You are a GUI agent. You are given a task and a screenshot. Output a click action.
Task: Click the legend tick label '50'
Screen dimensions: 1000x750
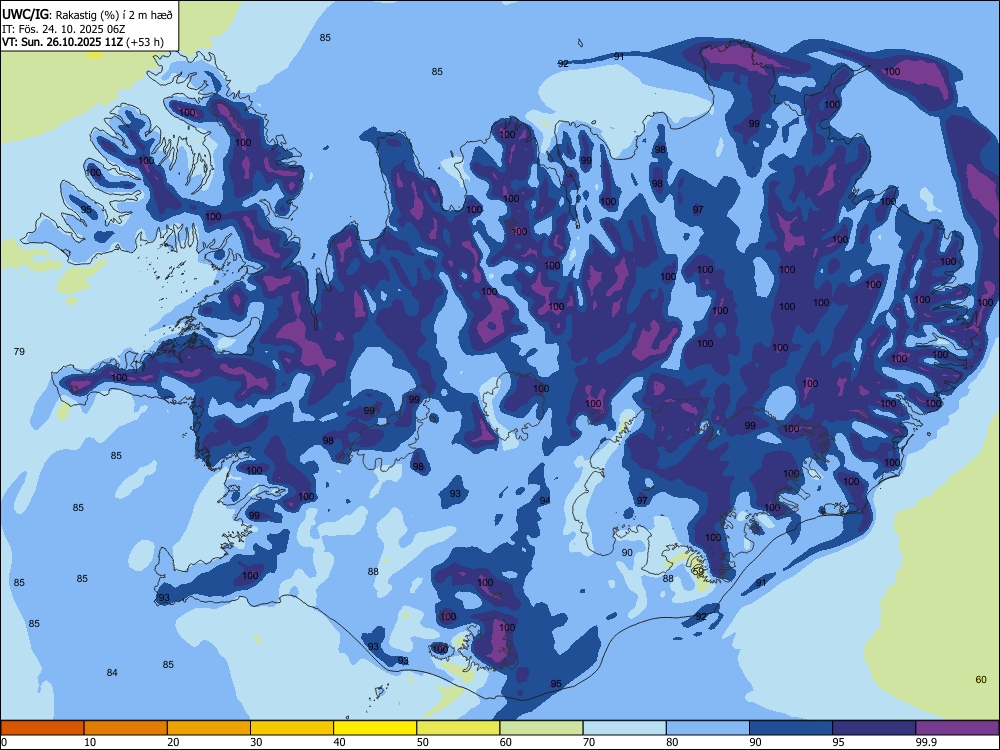(422, 742)
